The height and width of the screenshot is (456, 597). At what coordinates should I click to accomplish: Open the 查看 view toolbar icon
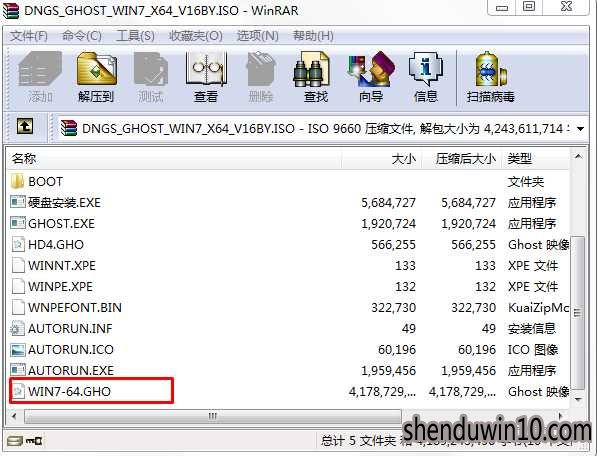click(206, 77)
